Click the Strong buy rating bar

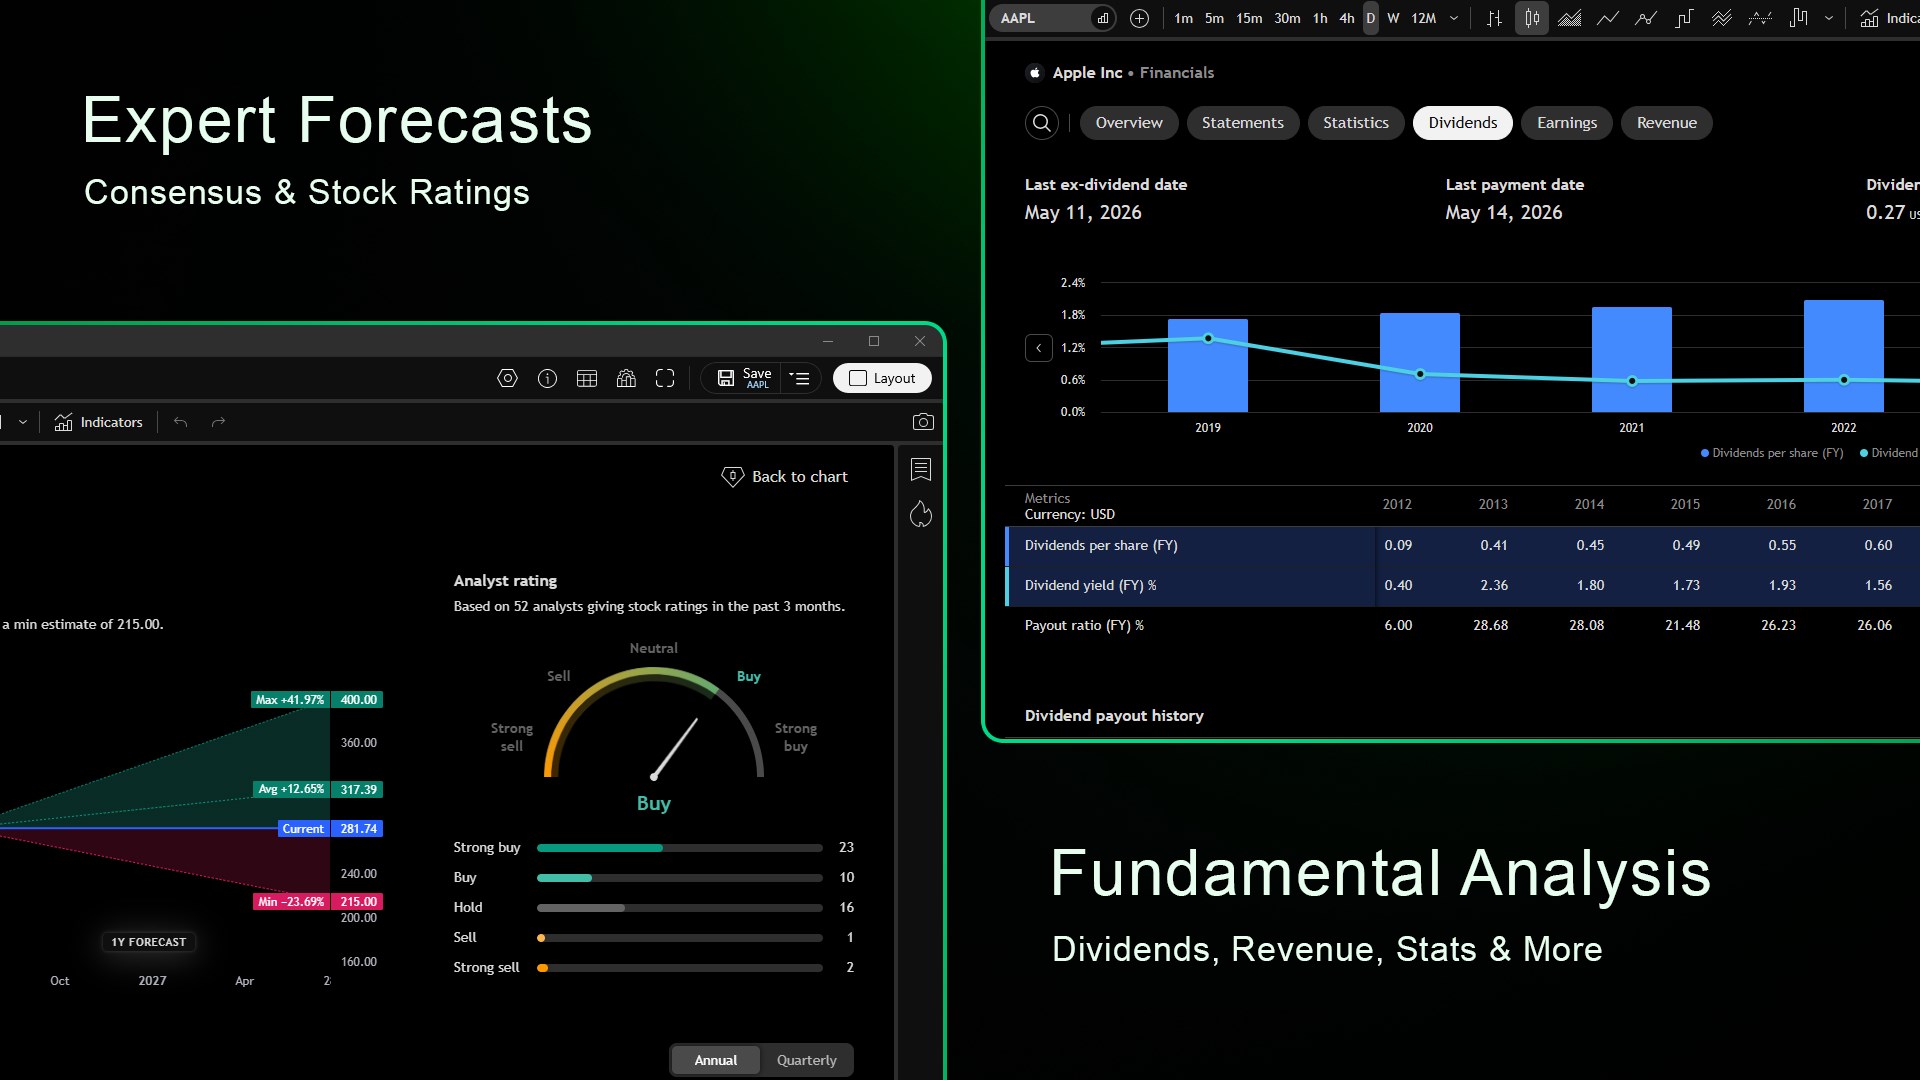[680, 848]
